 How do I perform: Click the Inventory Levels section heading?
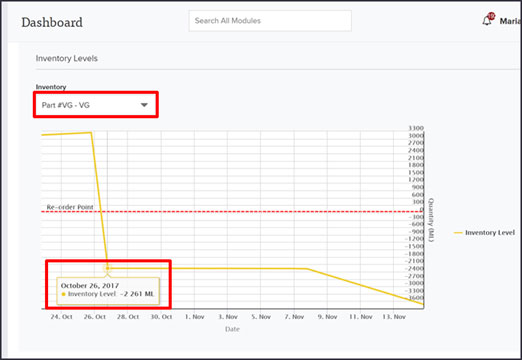tap(67, 58)
